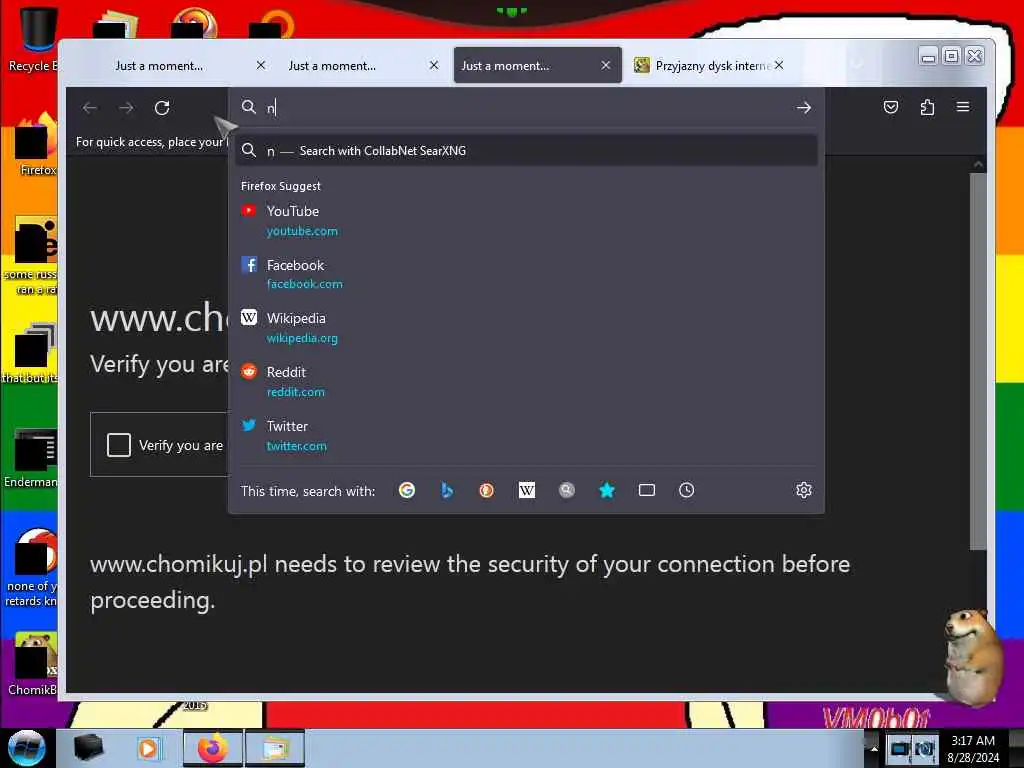Go back with the left arrow button

[90, 108]
